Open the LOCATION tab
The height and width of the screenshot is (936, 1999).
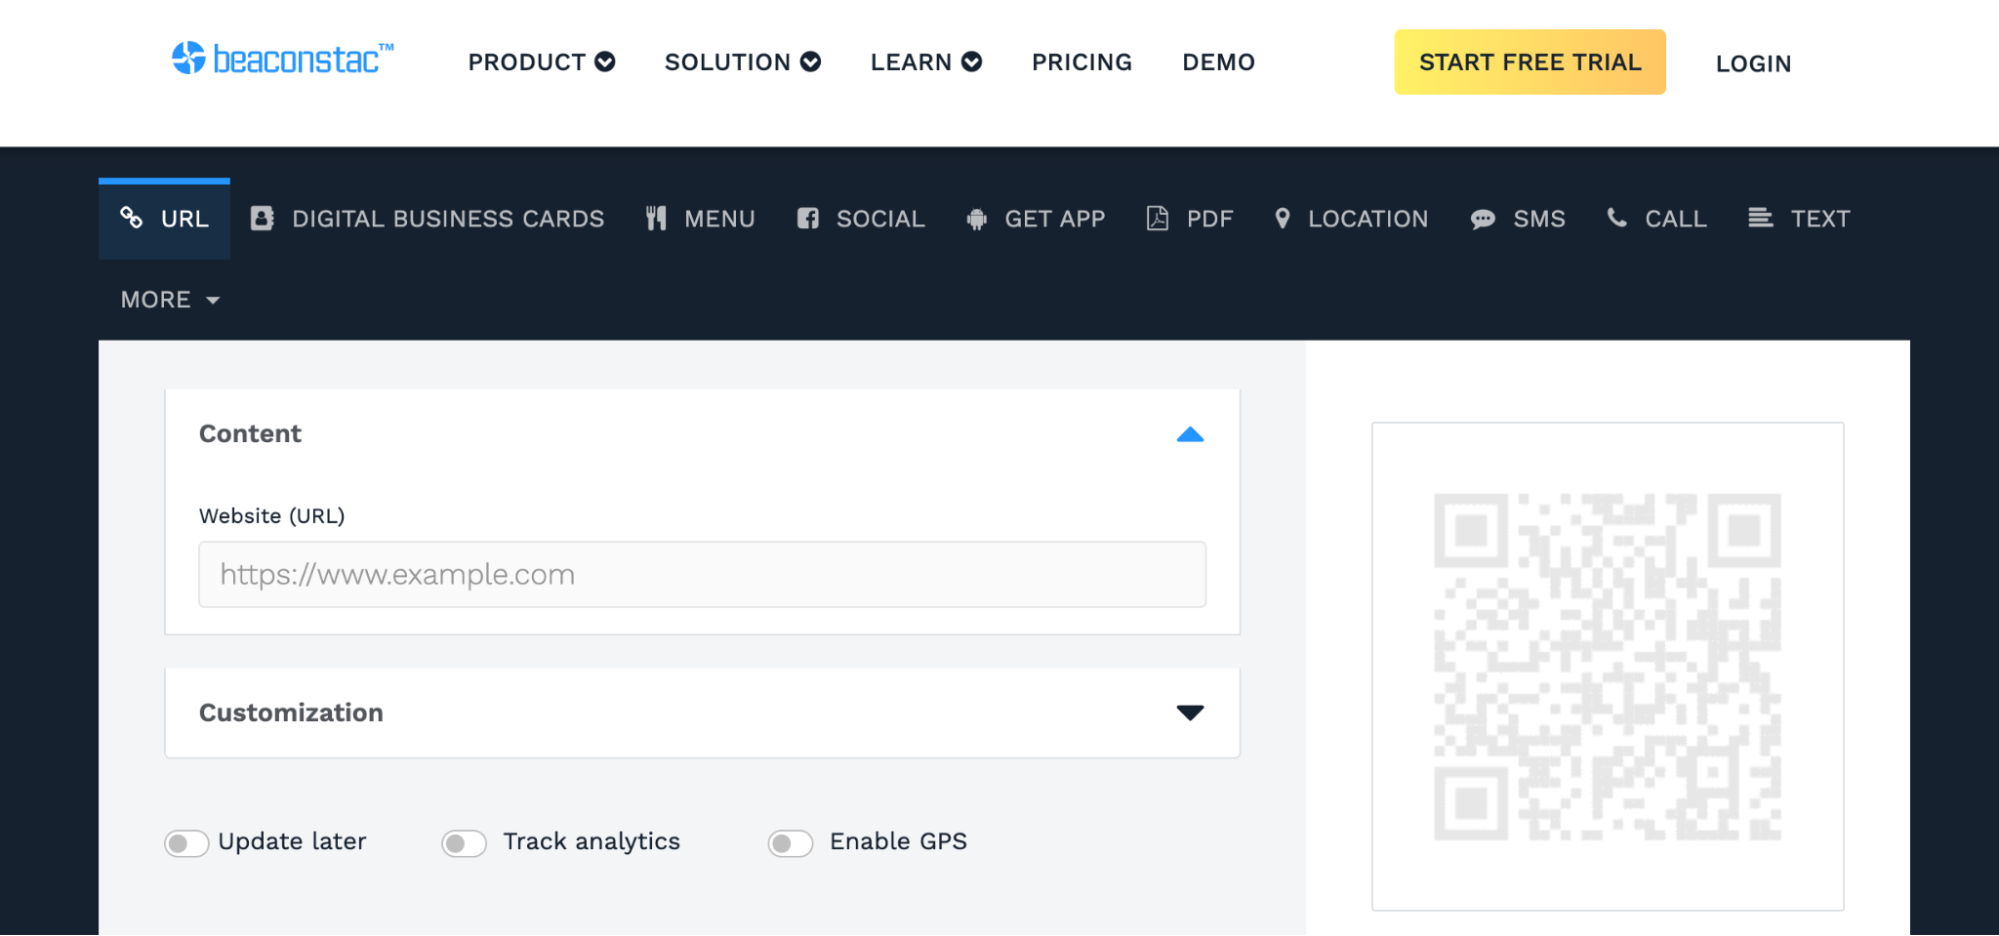click(1351, 218)
